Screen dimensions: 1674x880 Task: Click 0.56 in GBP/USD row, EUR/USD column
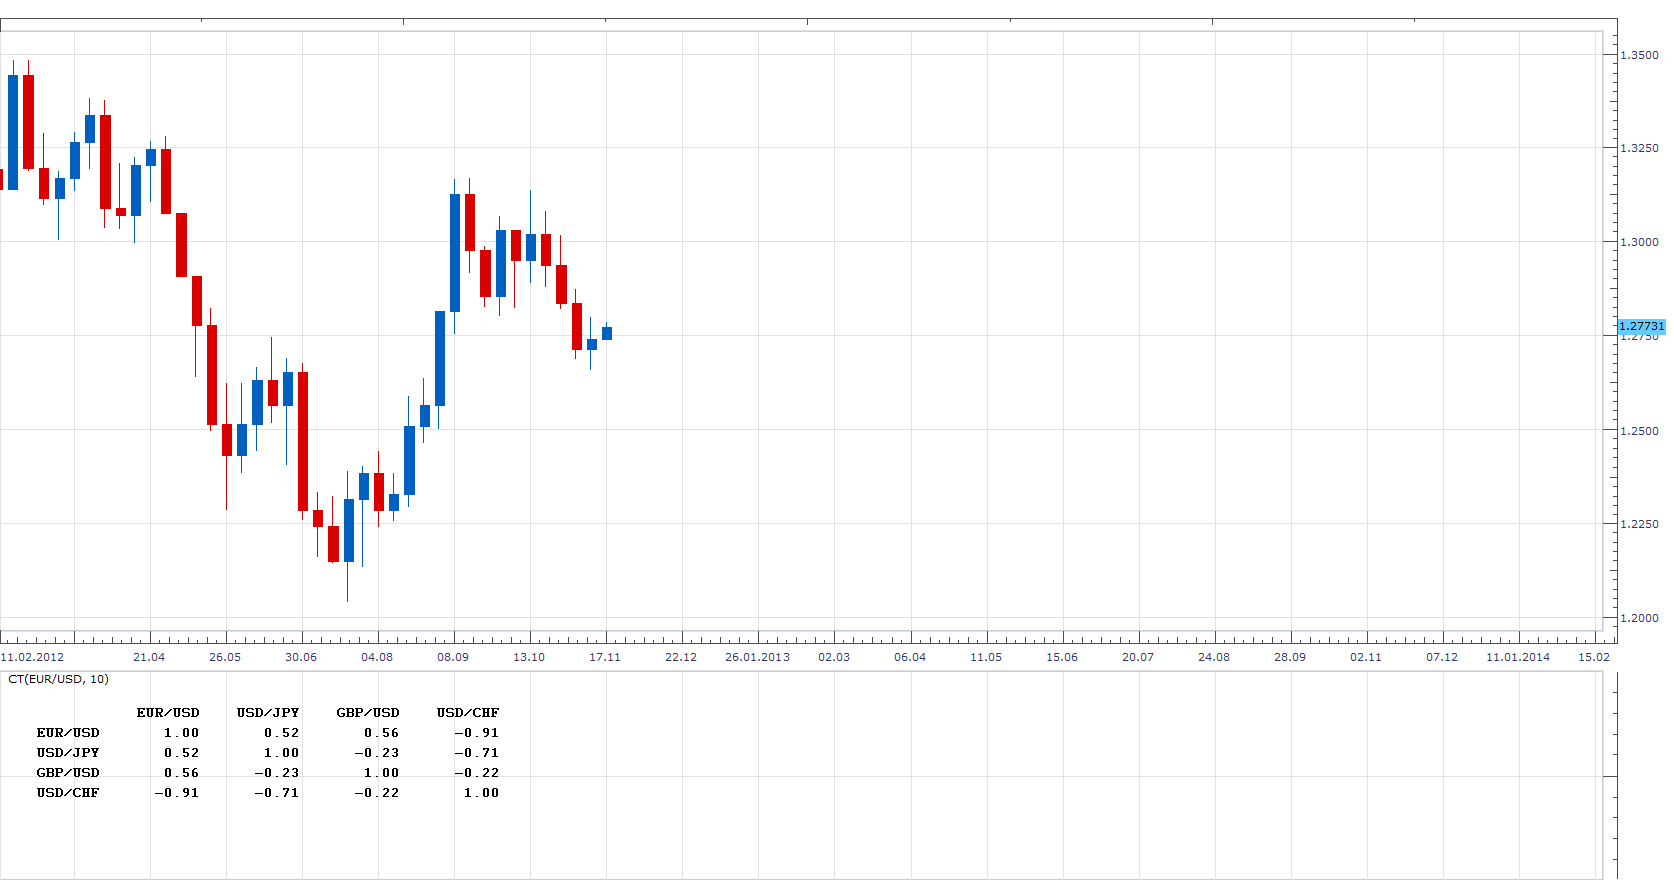182,773
